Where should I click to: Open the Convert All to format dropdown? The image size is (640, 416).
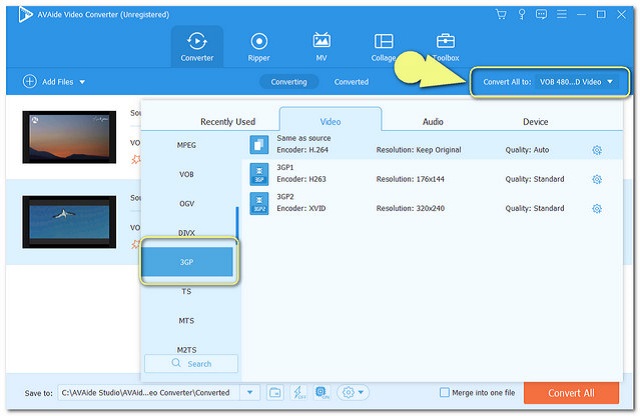tap(576, 82)
